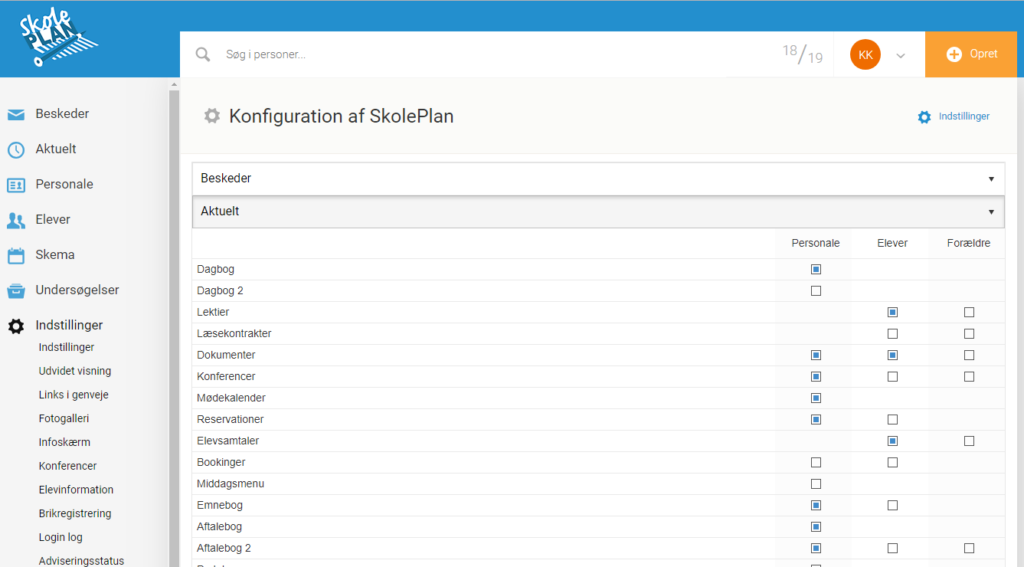
Task: Uncheck Aftalebog for Personale
Action: tap(816, 526)
